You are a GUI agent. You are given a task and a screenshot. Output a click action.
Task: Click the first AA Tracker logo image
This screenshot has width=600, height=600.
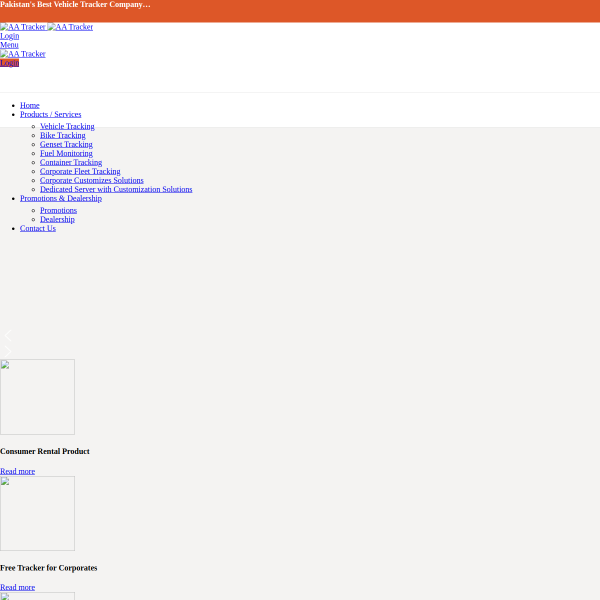click(x=23, y=27)
